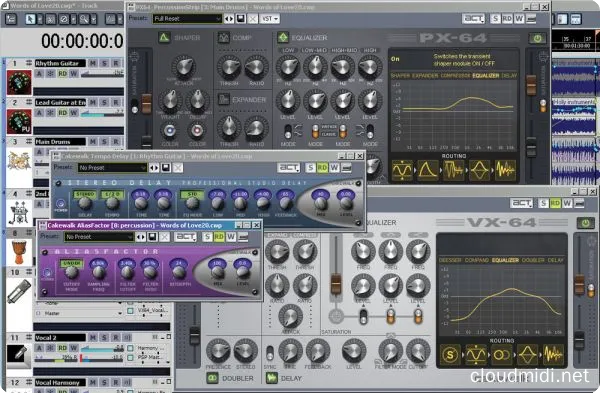Screen dimensions: 600x393
Task: Switch PX-64 display to EXPANDER tab
Action: (x=425, y=75)
